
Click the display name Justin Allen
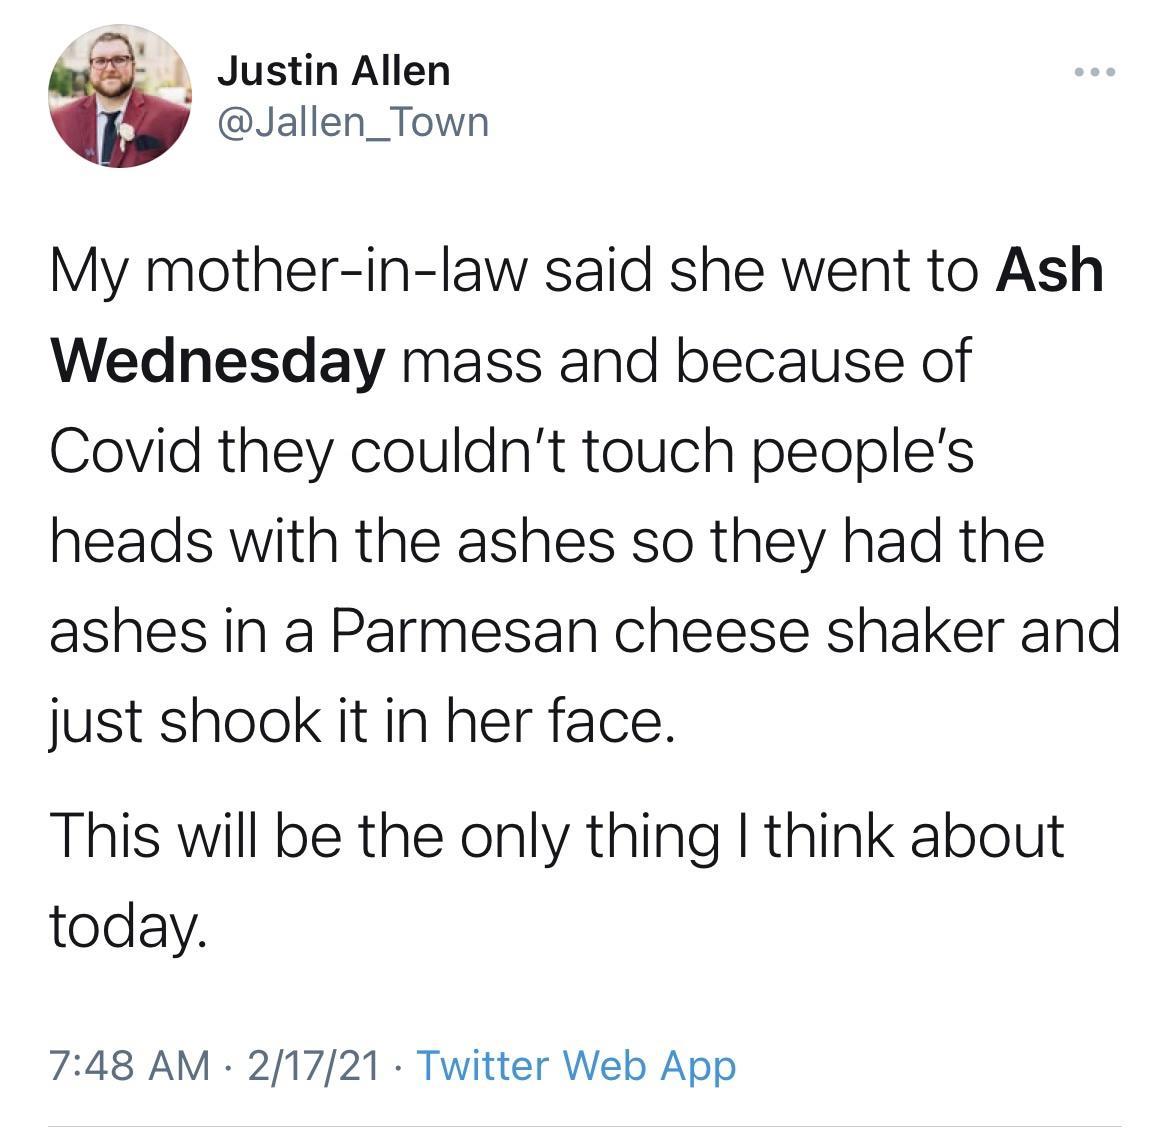(334, 70)
